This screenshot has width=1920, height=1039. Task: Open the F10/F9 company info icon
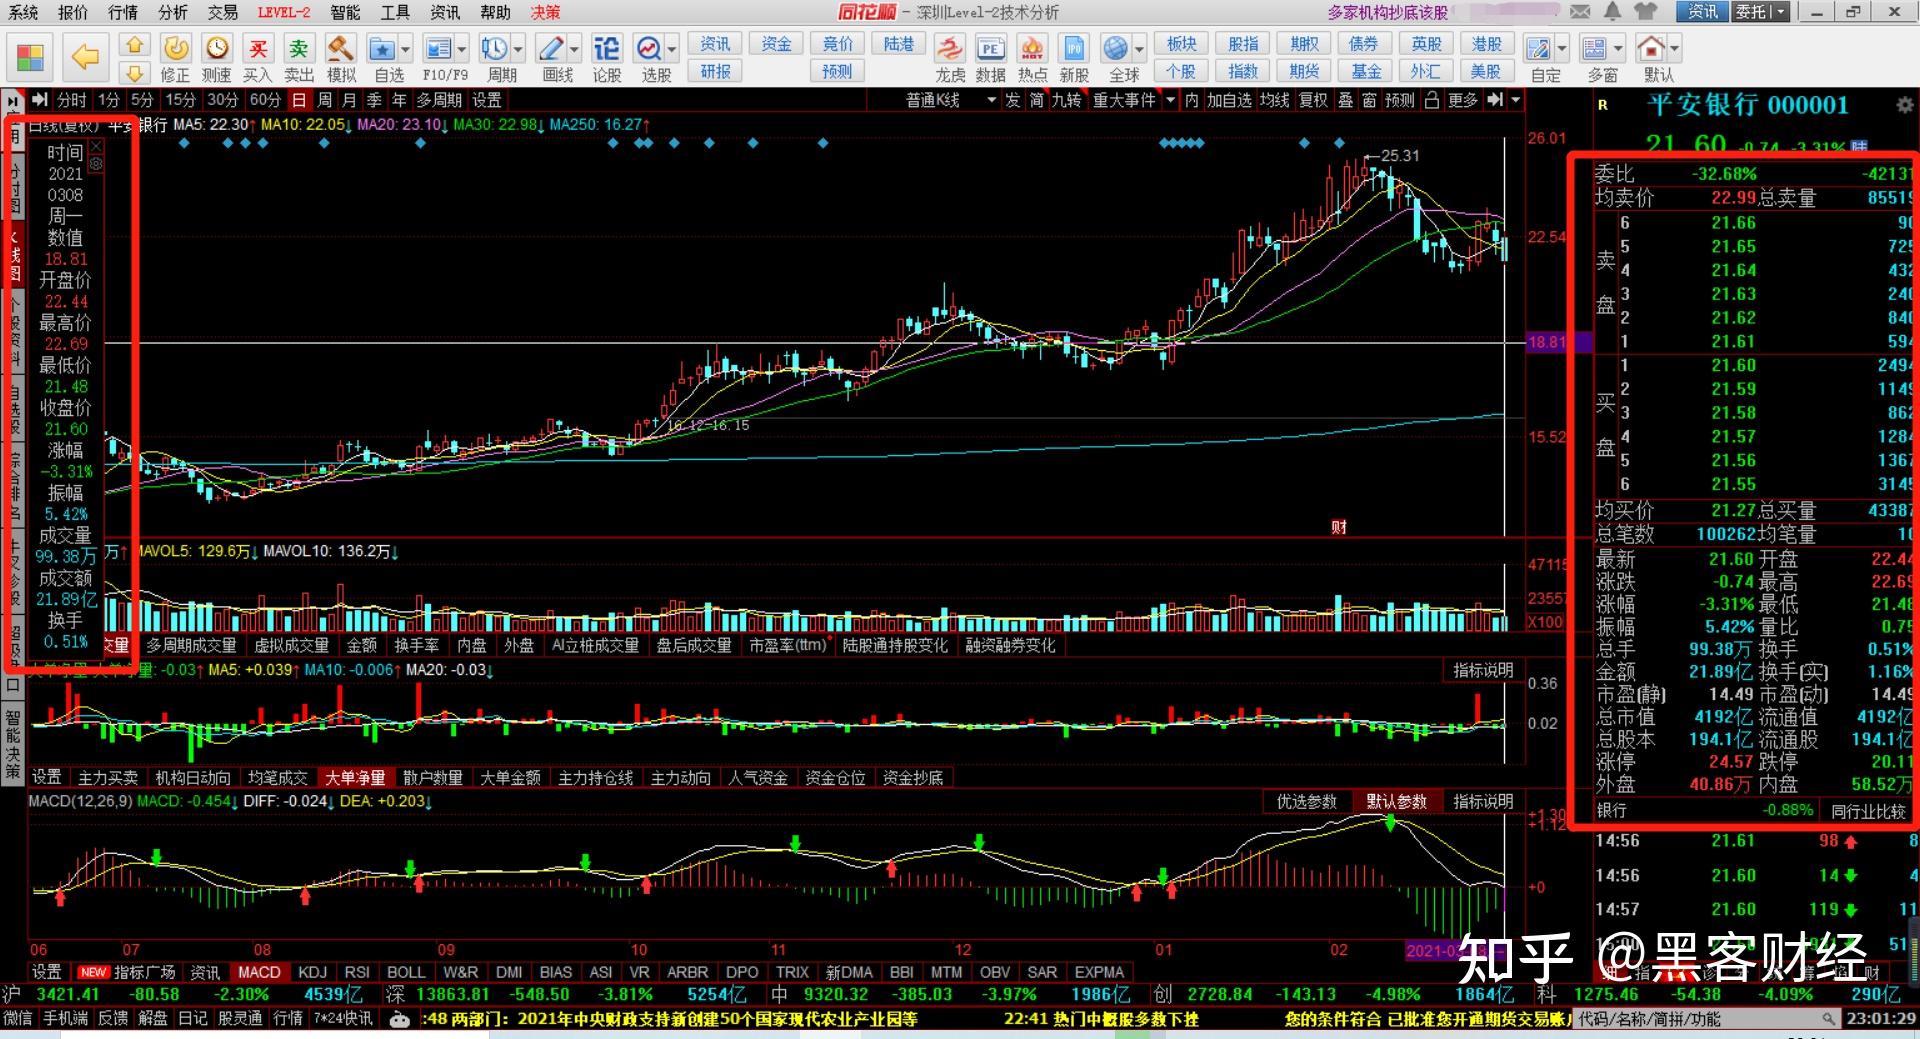(440, 59)
